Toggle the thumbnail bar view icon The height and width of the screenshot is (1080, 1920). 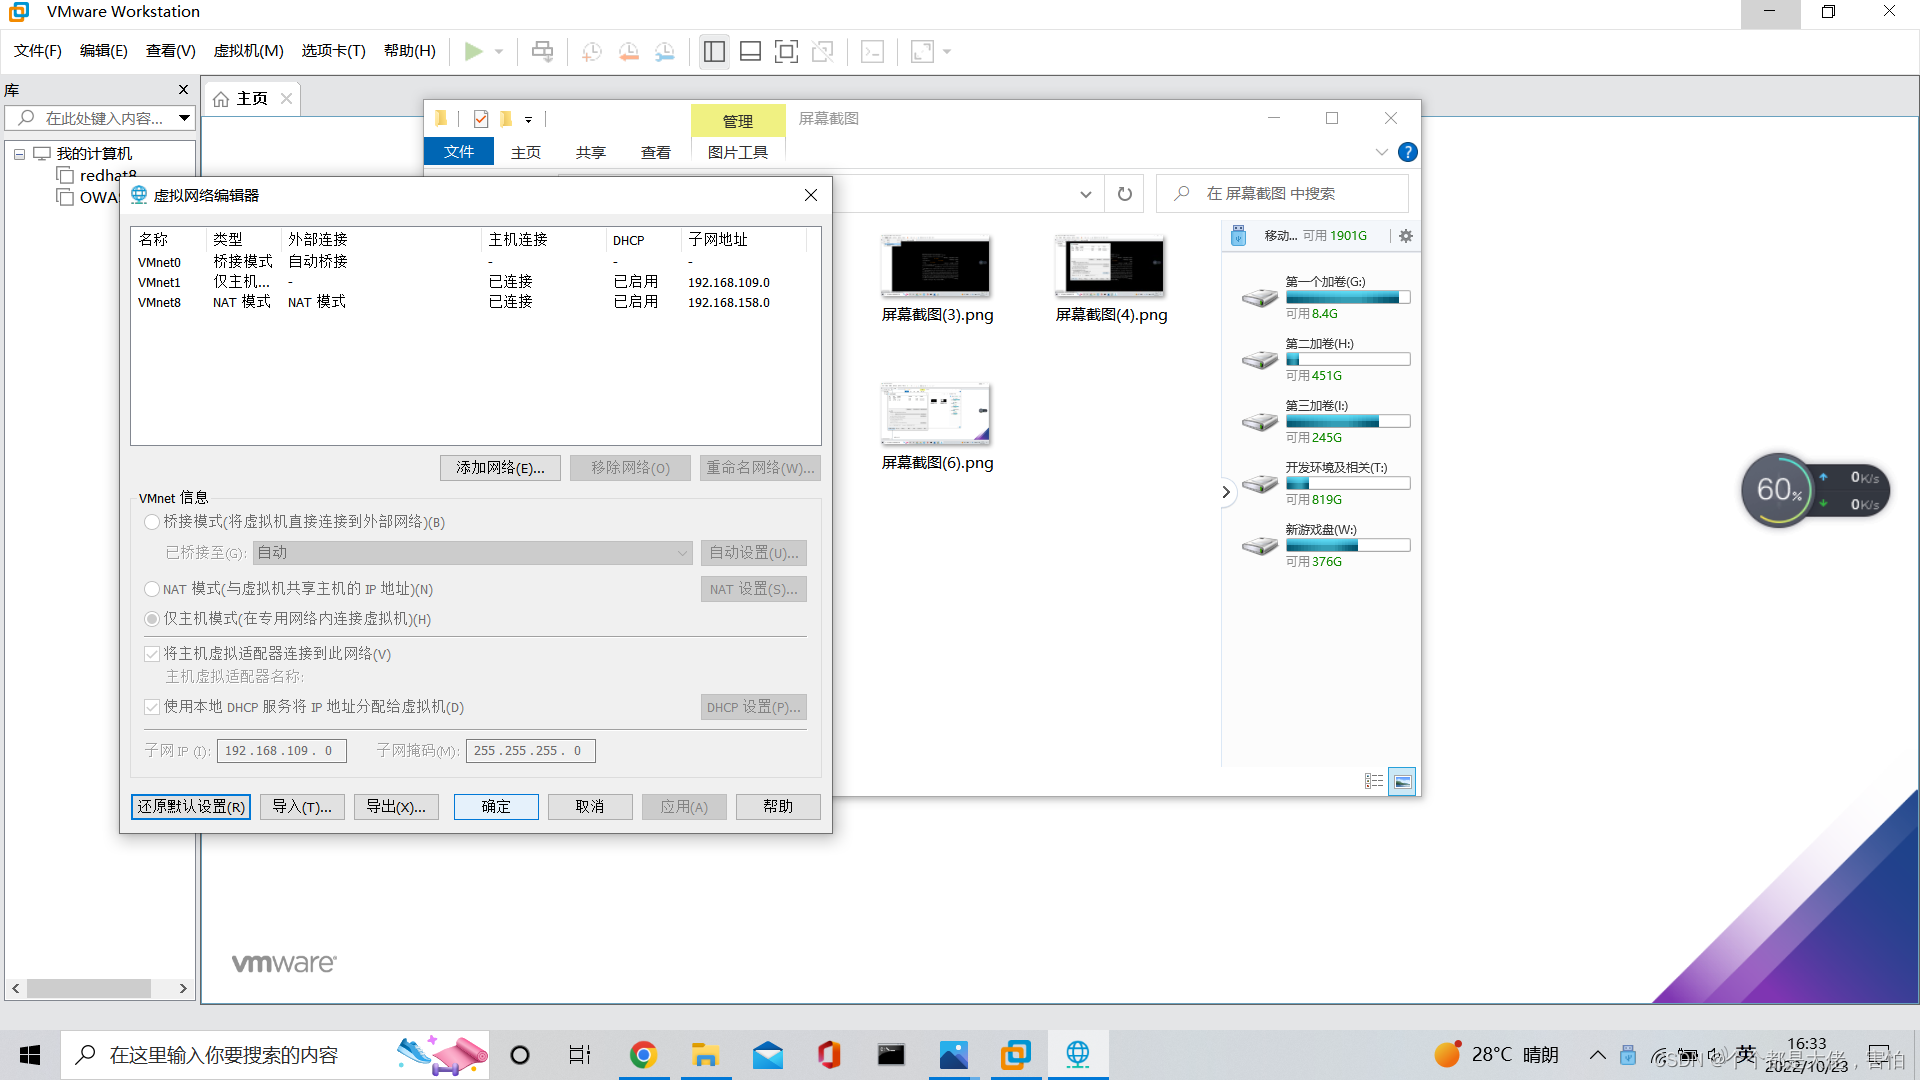tap(750, 51)
